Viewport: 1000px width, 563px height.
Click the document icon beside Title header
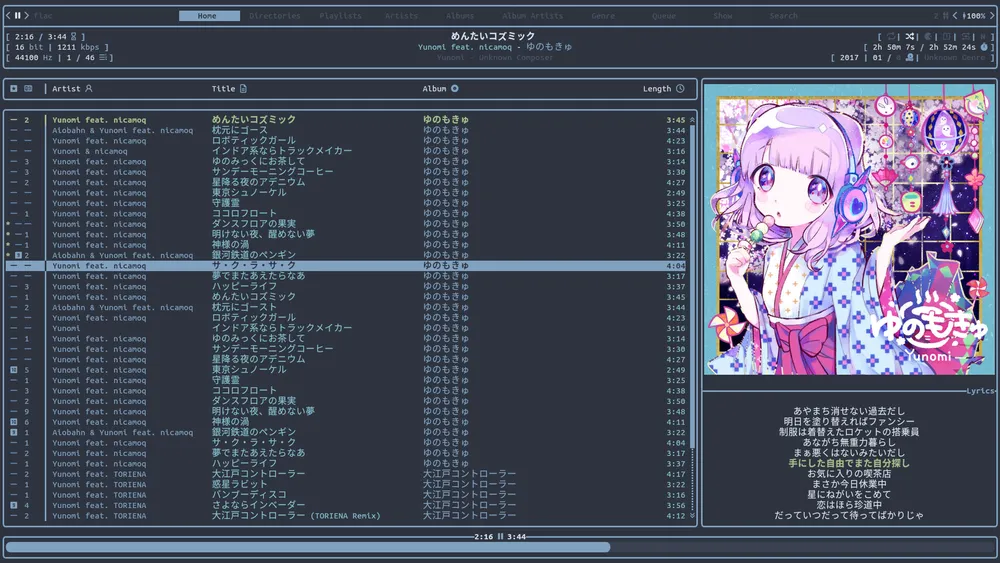point(243,89)
